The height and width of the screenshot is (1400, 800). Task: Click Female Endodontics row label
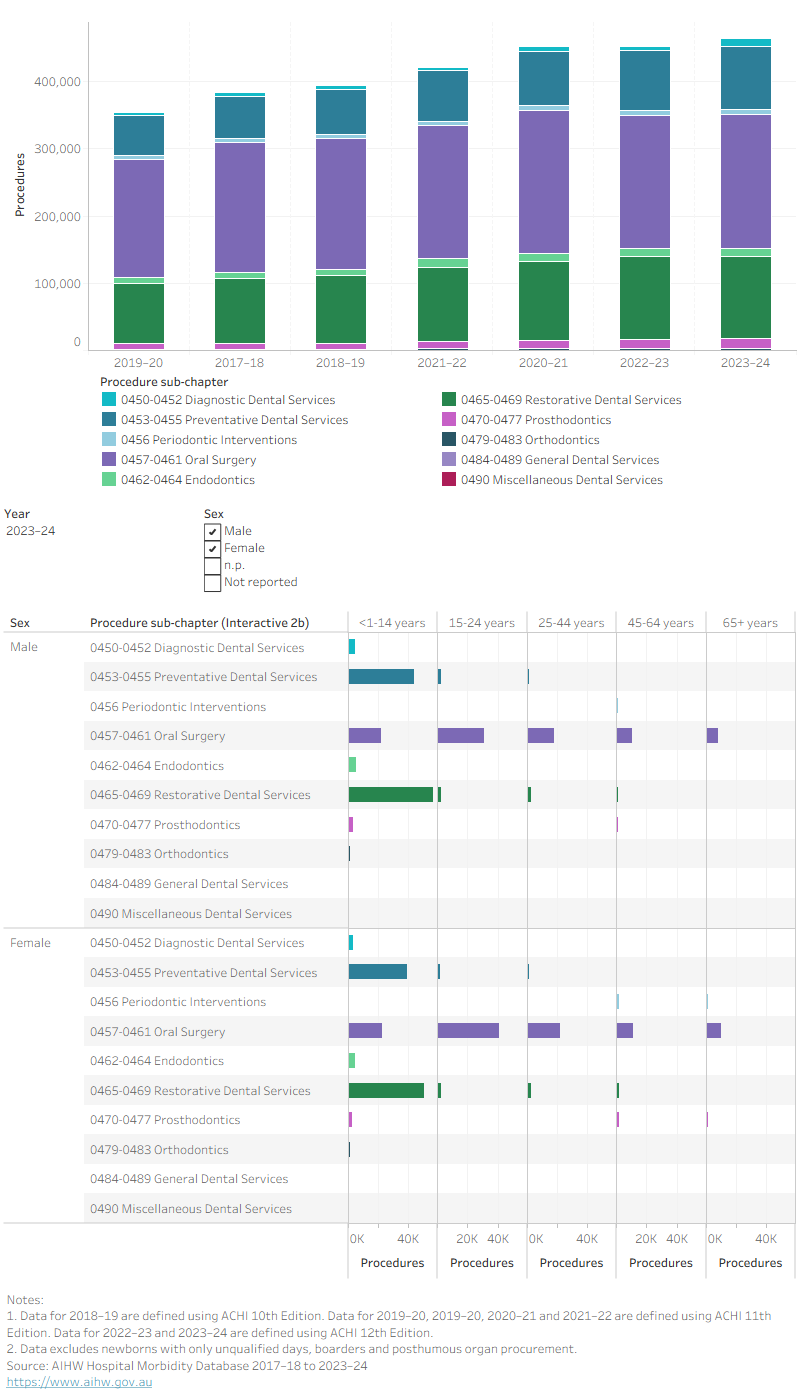click(x=157, y=1061)
